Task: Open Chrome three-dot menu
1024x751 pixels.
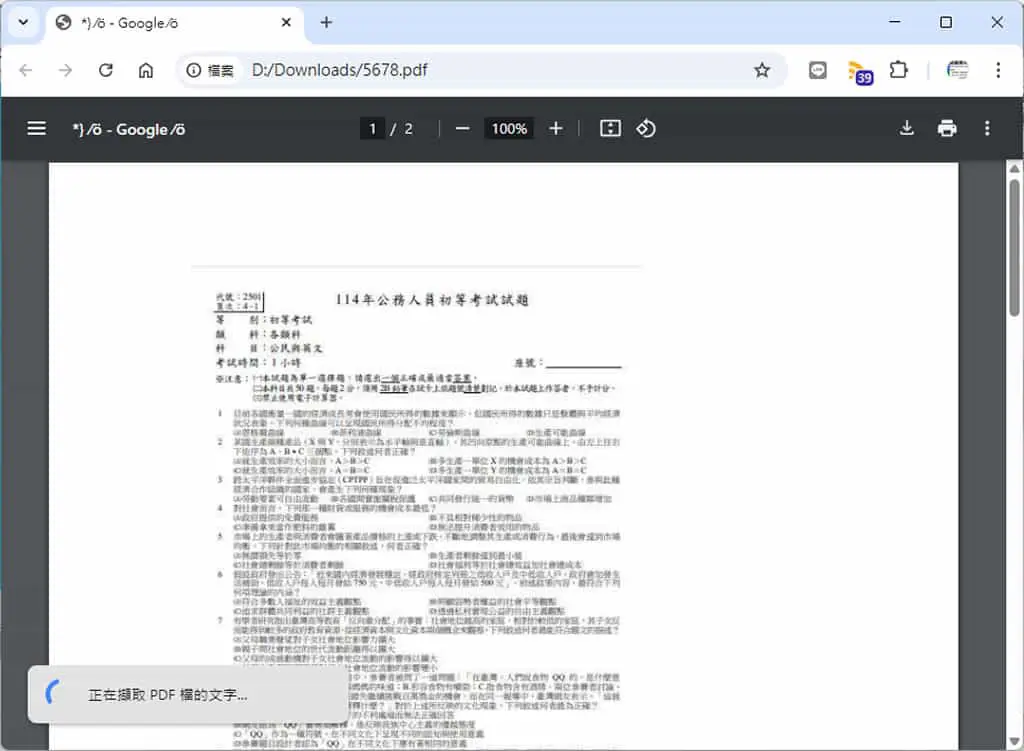Action: pyautogui.click(x=998, y=70)
